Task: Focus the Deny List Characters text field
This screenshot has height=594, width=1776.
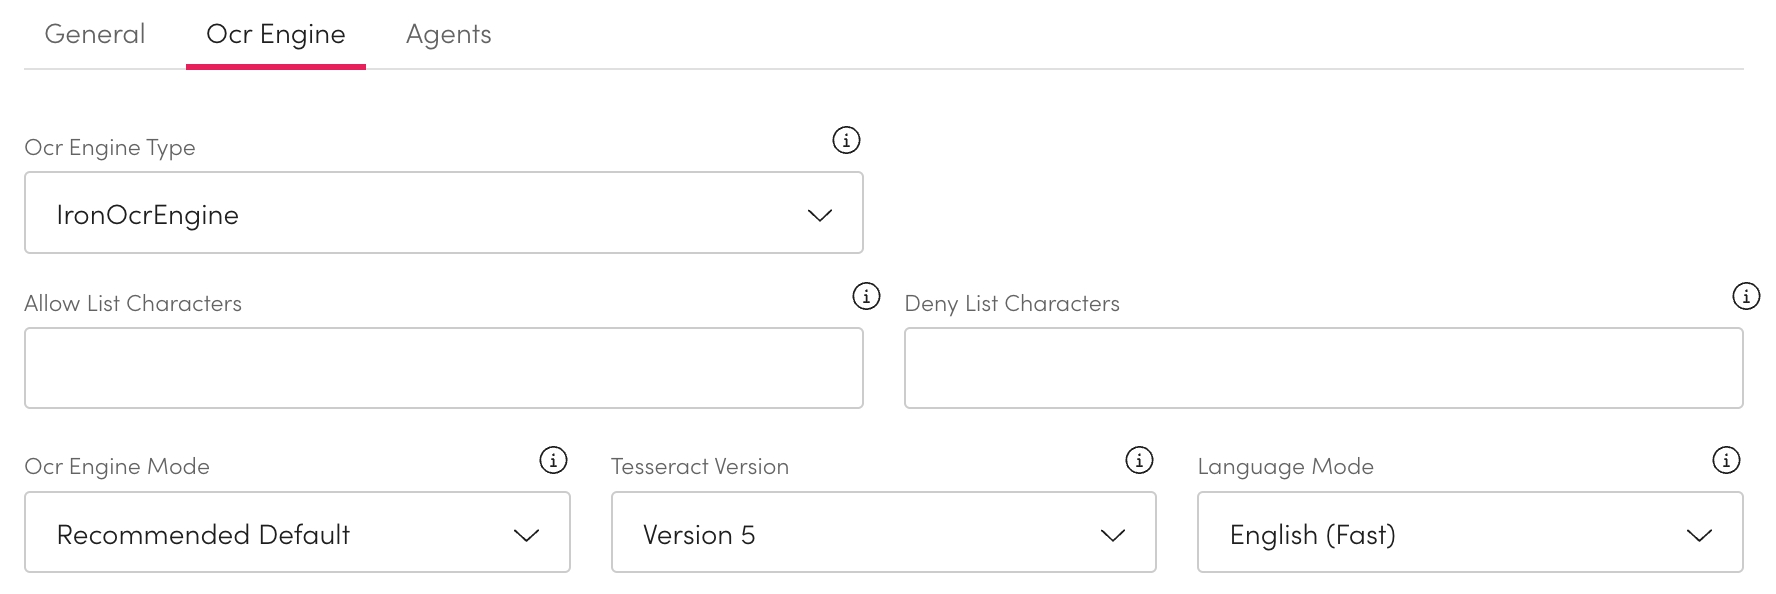Action: pyautogui.click(x=1323, y=368)
